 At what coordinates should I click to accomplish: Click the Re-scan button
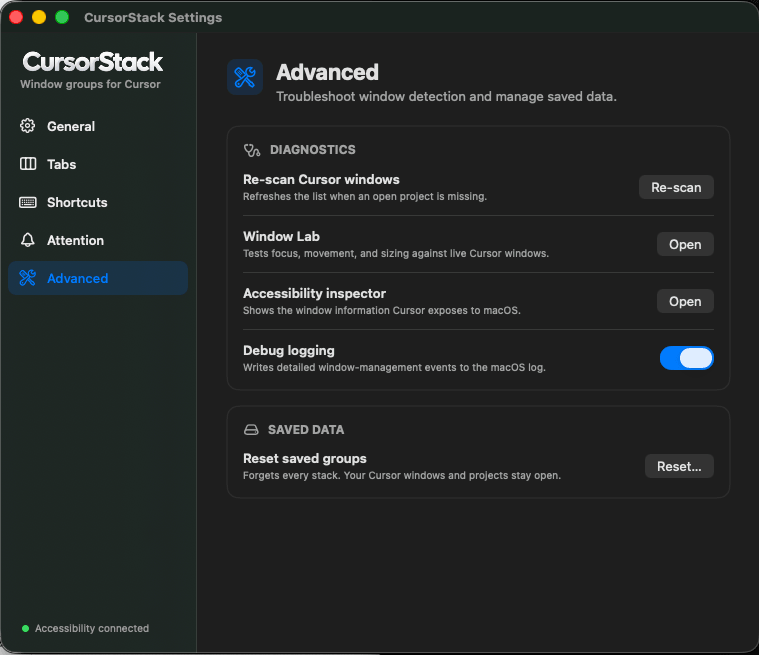[x=676, y=187]
